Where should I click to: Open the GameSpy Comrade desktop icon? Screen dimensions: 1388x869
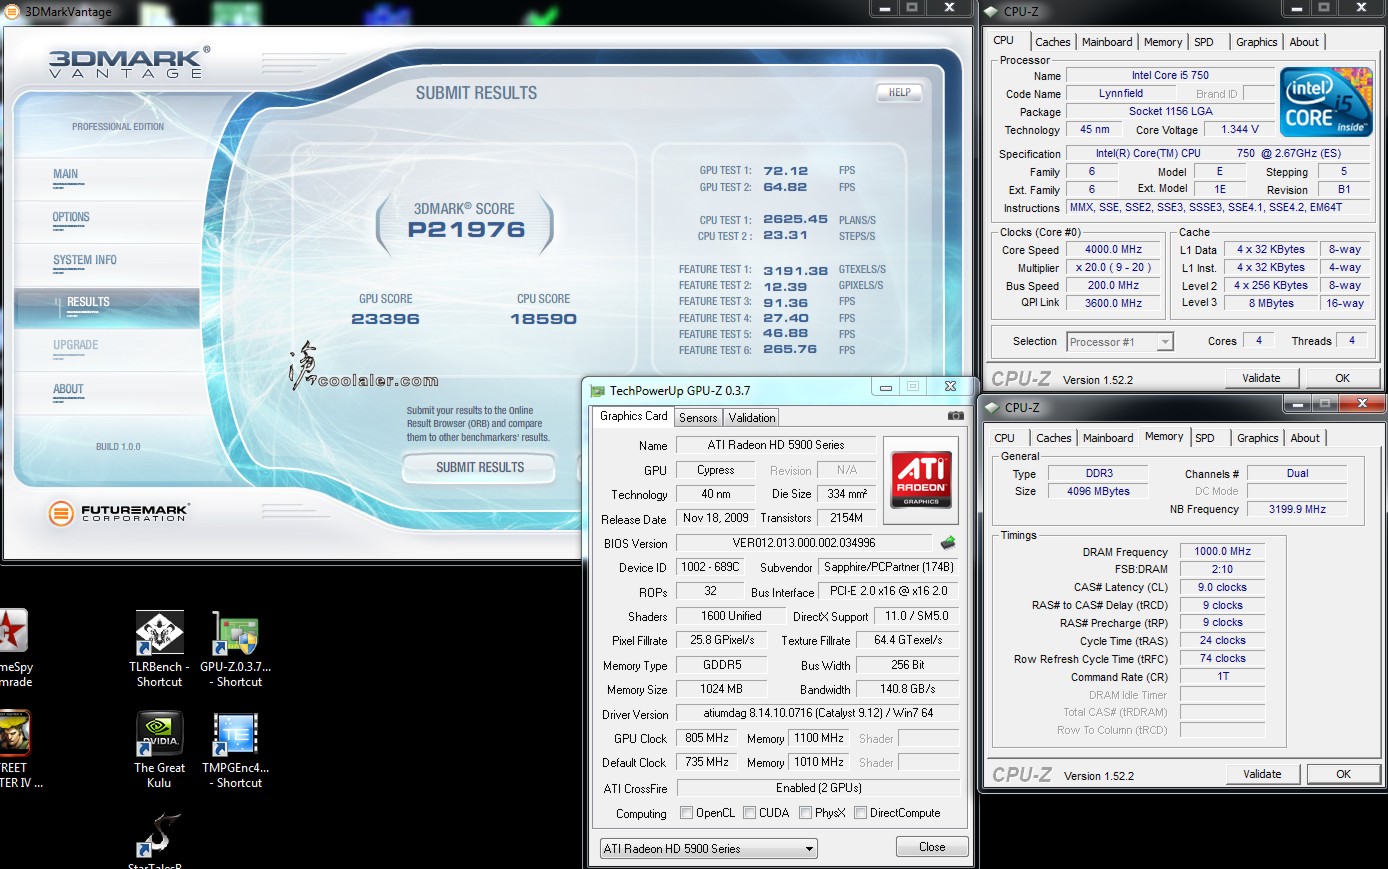(x=14, y=649)
